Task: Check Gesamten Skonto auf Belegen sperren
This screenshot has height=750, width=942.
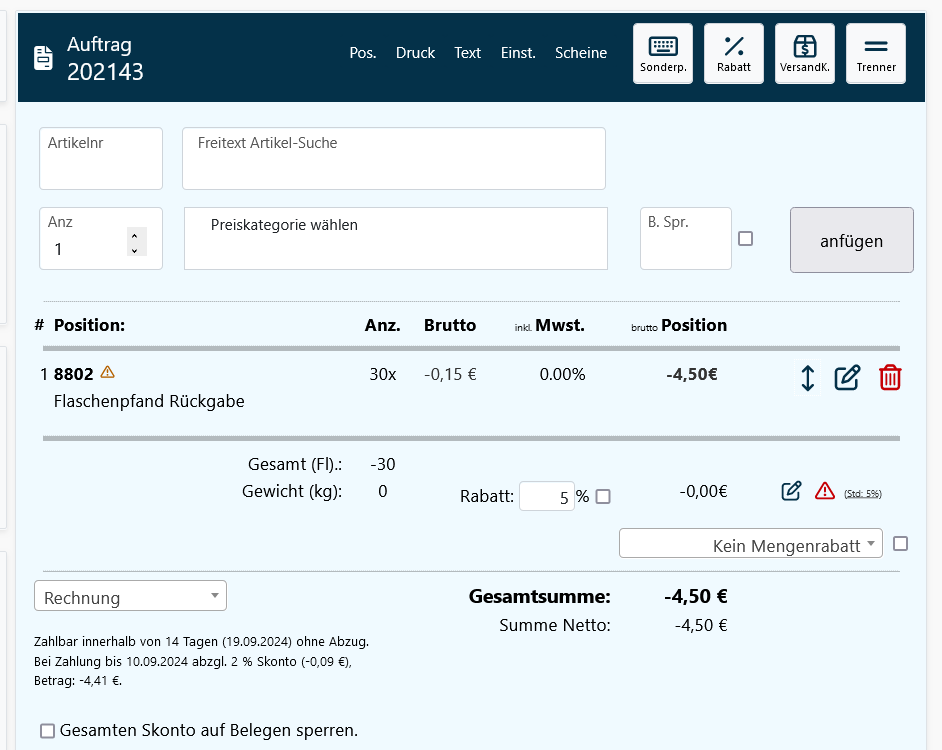Action: click(x=47, y=731)
